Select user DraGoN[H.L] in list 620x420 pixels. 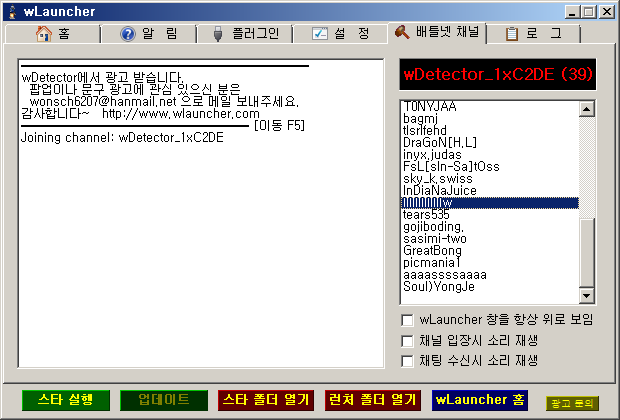click(x=490, y=142)
